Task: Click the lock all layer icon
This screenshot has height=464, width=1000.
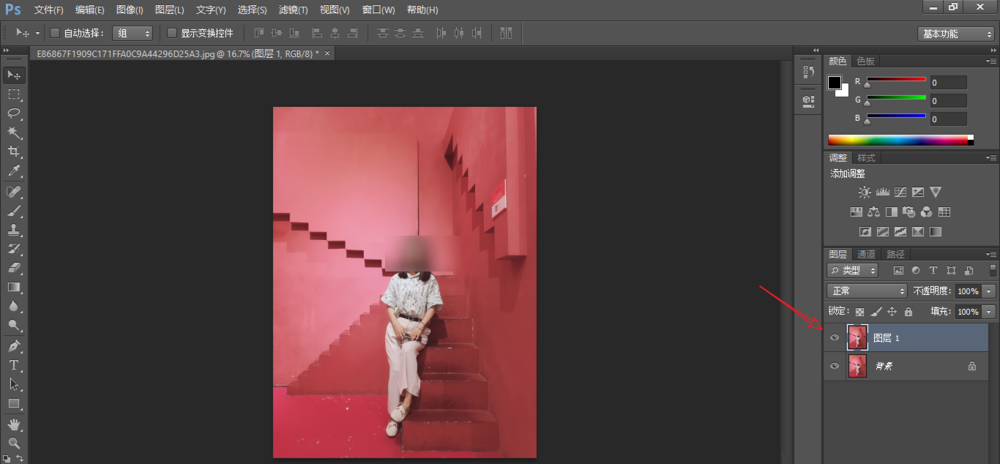Action: point(908,312)
